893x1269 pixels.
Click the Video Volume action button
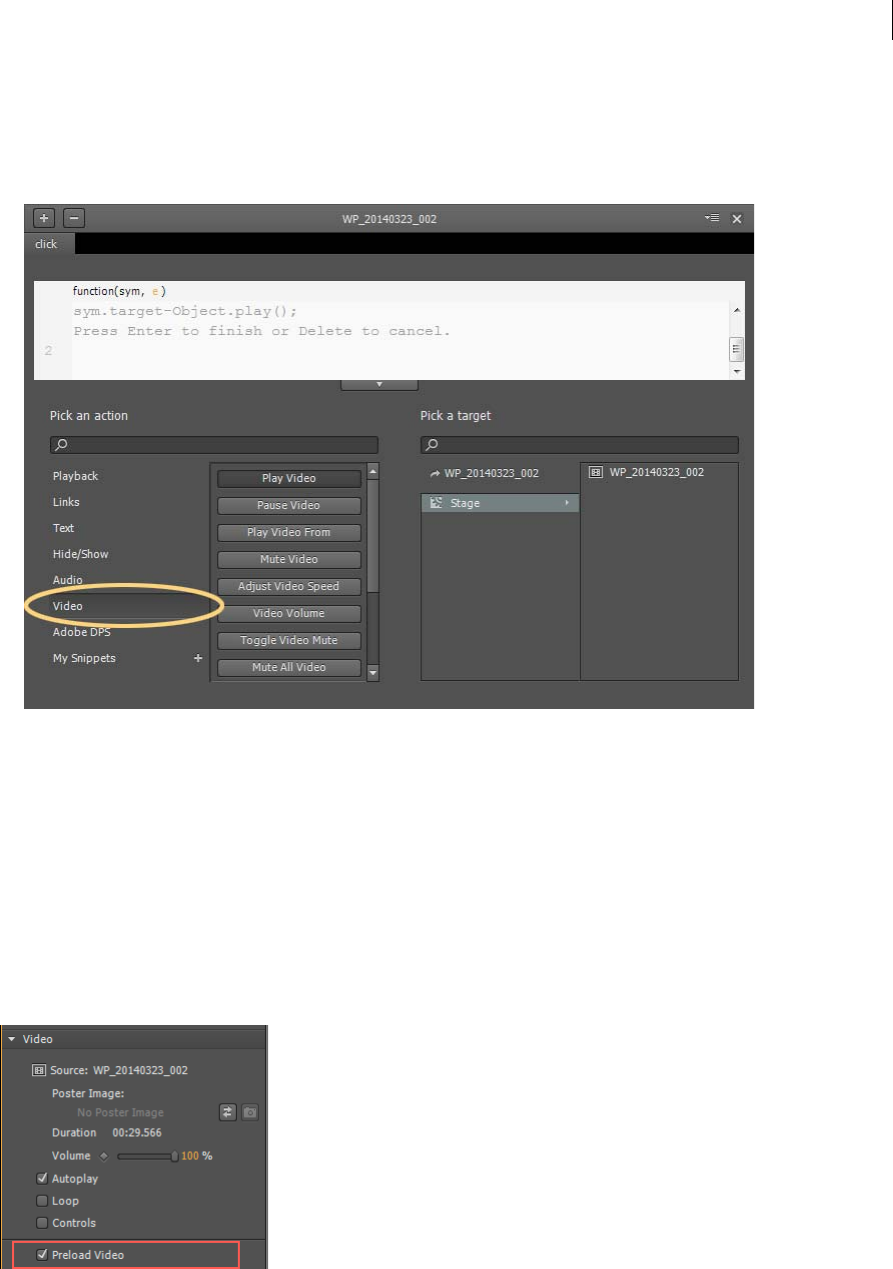coord(289,613)
